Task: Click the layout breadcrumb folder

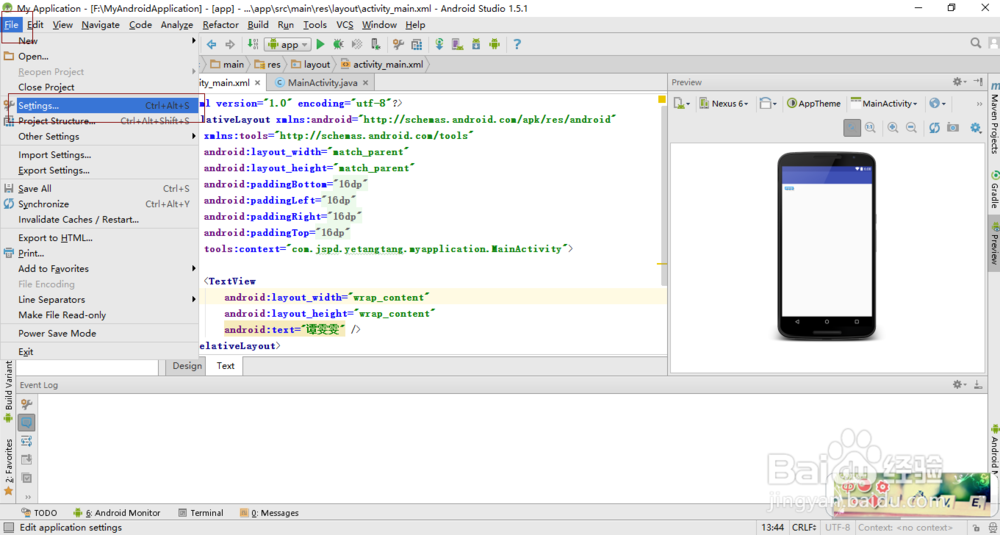Action: tap(311, 64)
